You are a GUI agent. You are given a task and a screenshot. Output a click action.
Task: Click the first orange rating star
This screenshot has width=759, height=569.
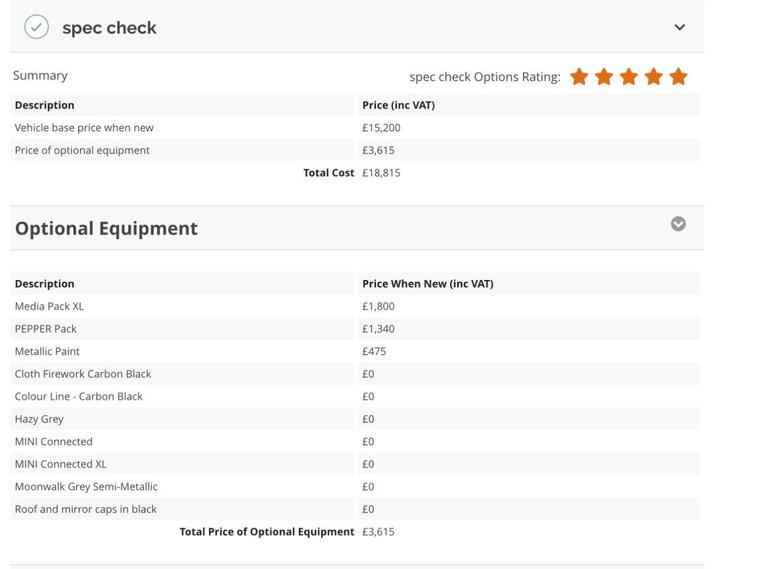579,77
